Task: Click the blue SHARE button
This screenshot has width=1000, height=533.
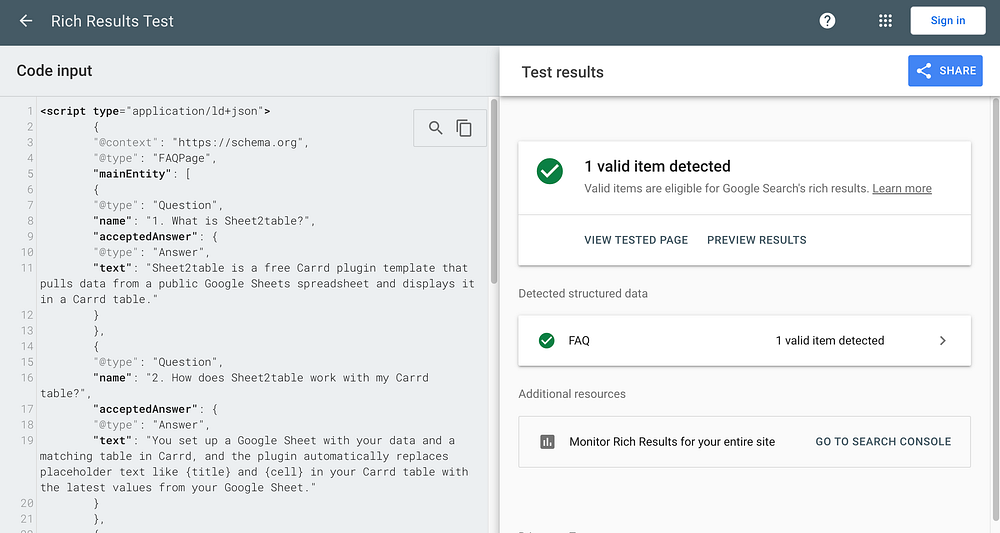Action: click(x=945, y=71)
